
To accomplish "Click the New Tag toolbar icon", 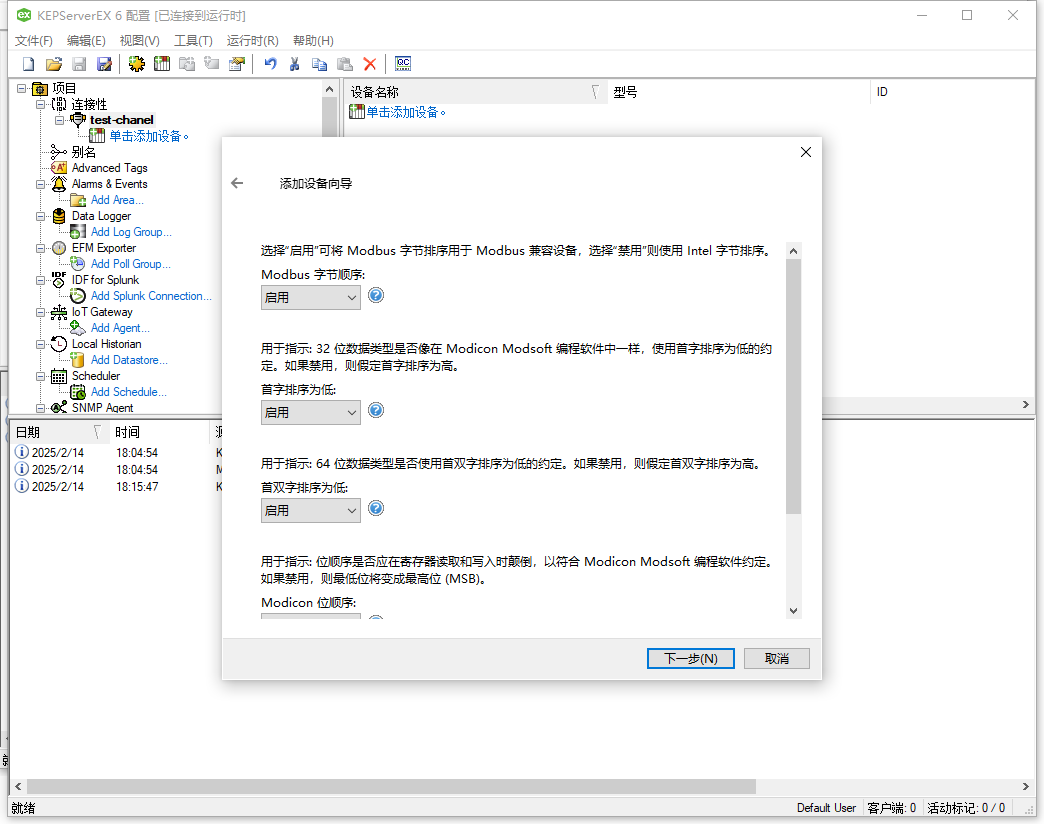I will pos(212,64).
